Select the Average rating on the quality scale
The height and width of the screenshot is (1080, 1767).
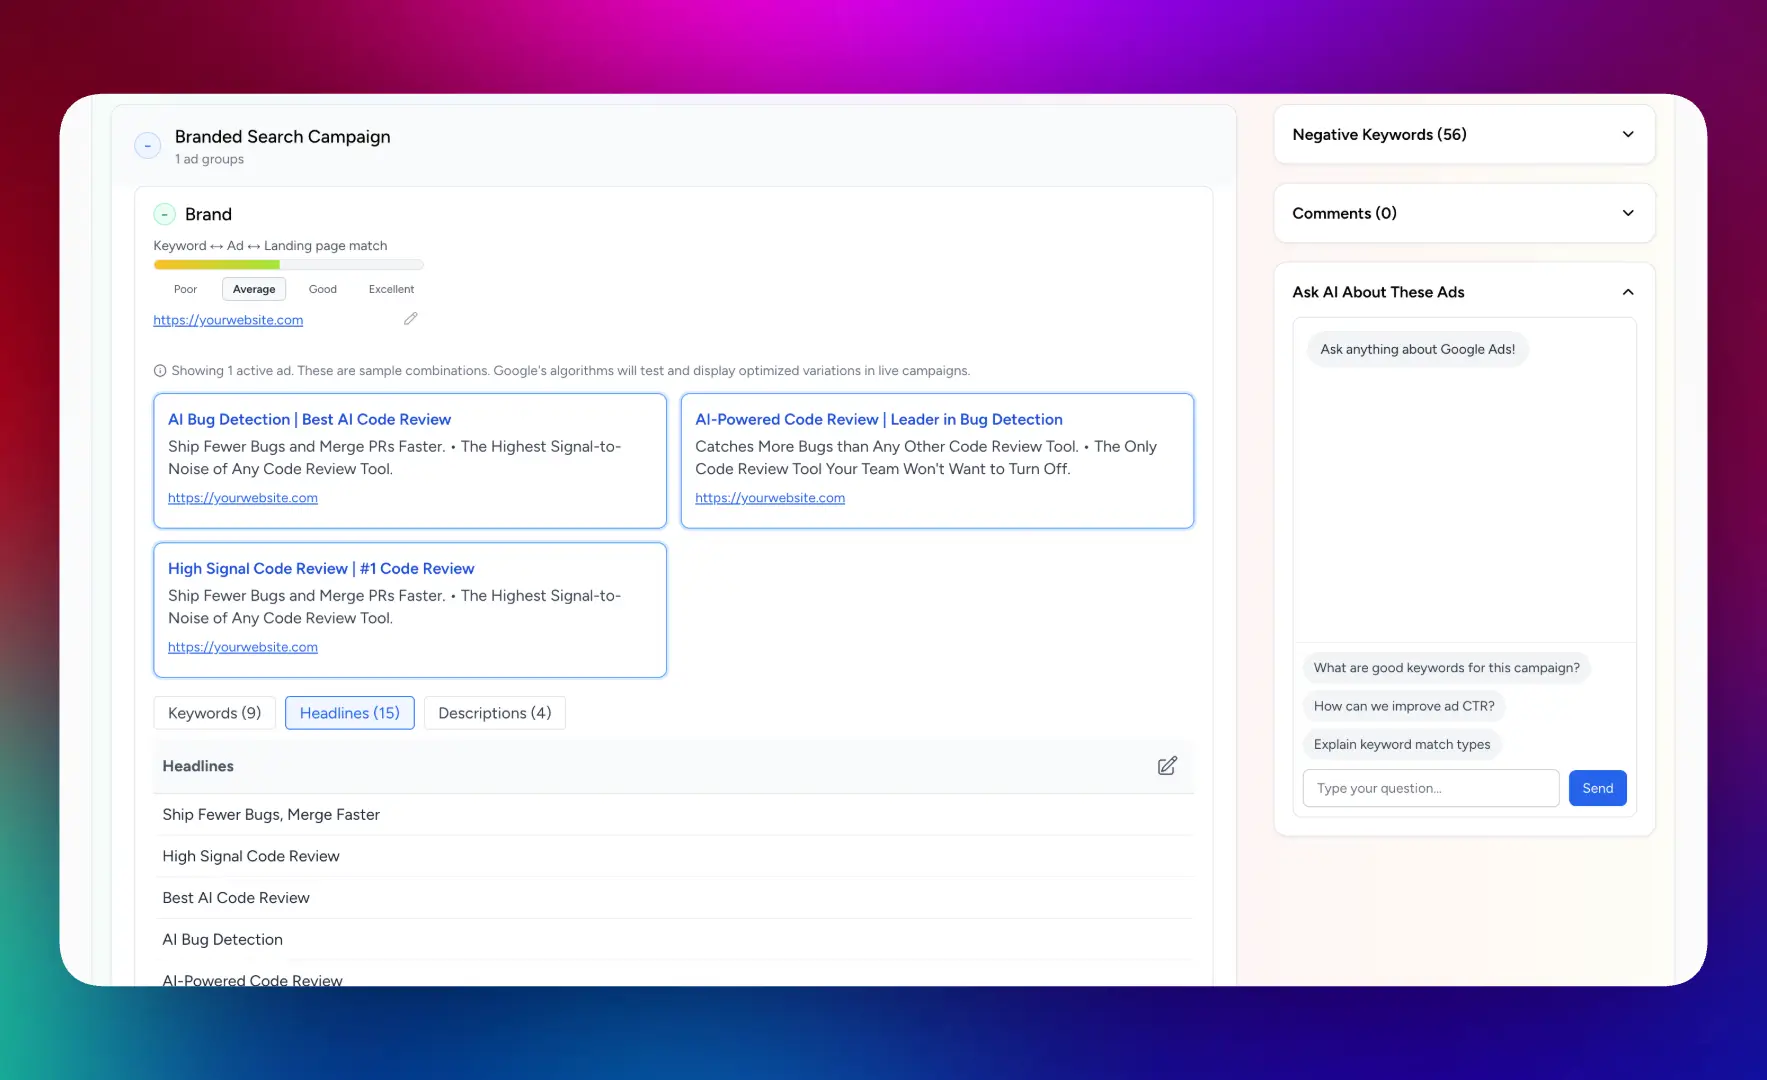[253, 288]
